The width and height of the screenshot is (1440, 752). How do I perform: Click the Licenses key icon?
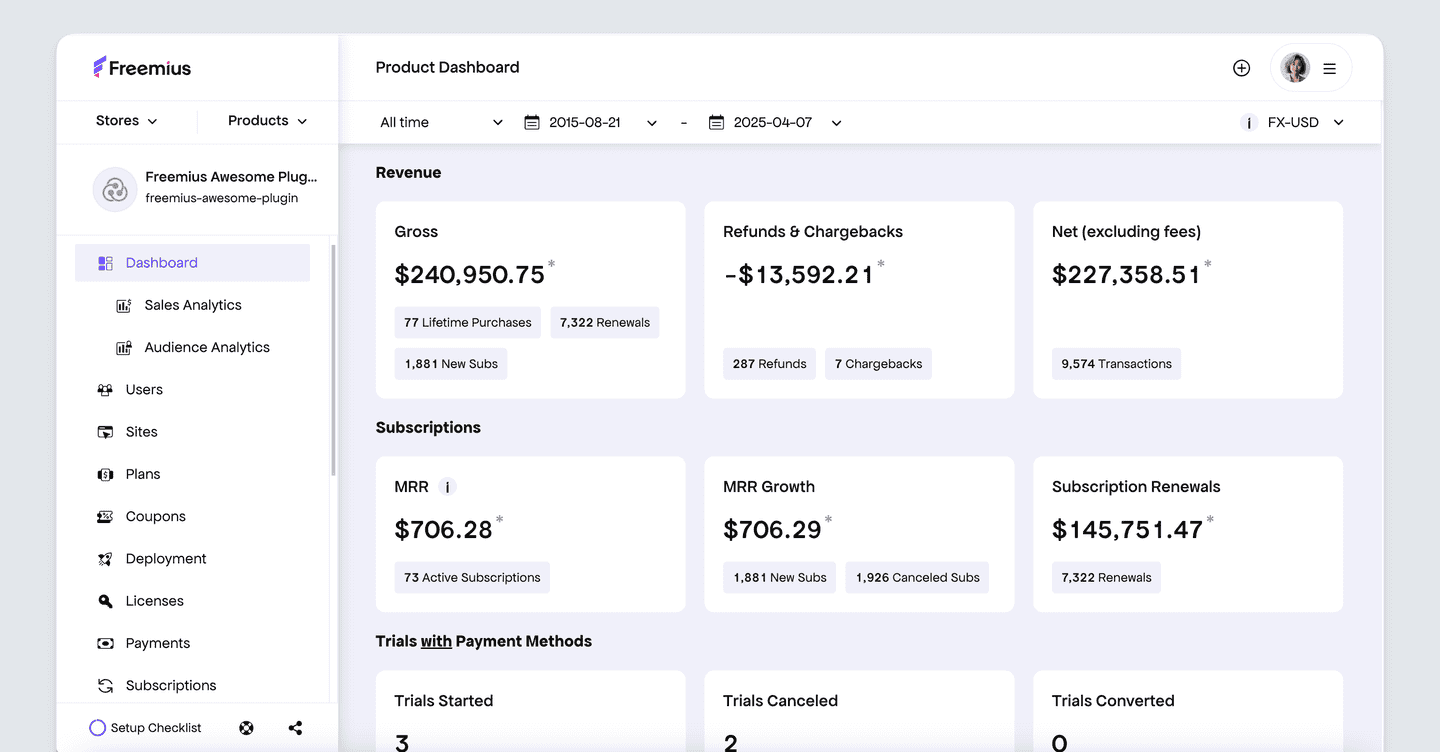[x=105, y=601]
